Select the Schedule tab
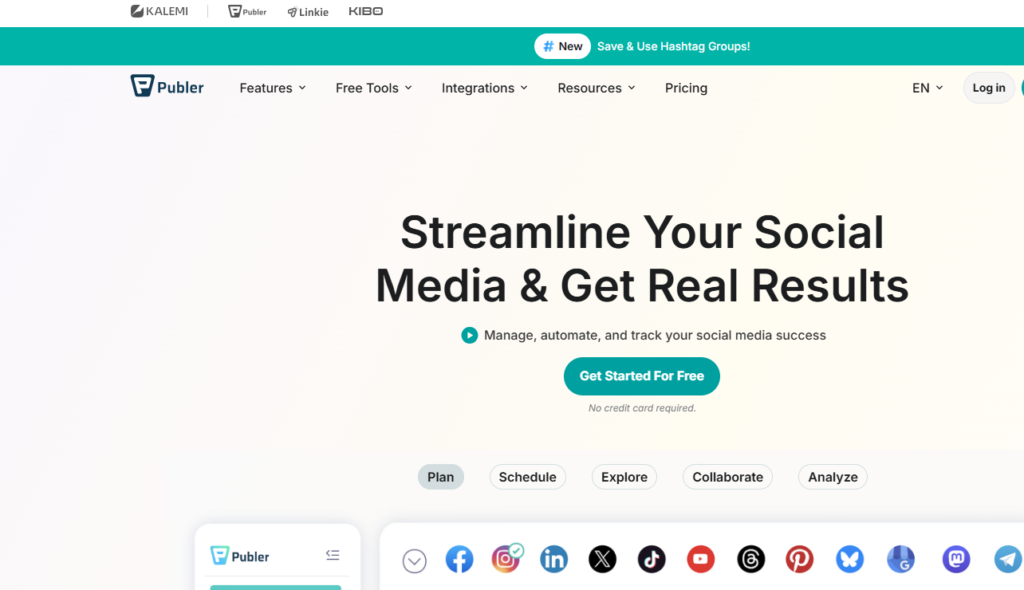1024x590 pixels. (x=527, y=477)
